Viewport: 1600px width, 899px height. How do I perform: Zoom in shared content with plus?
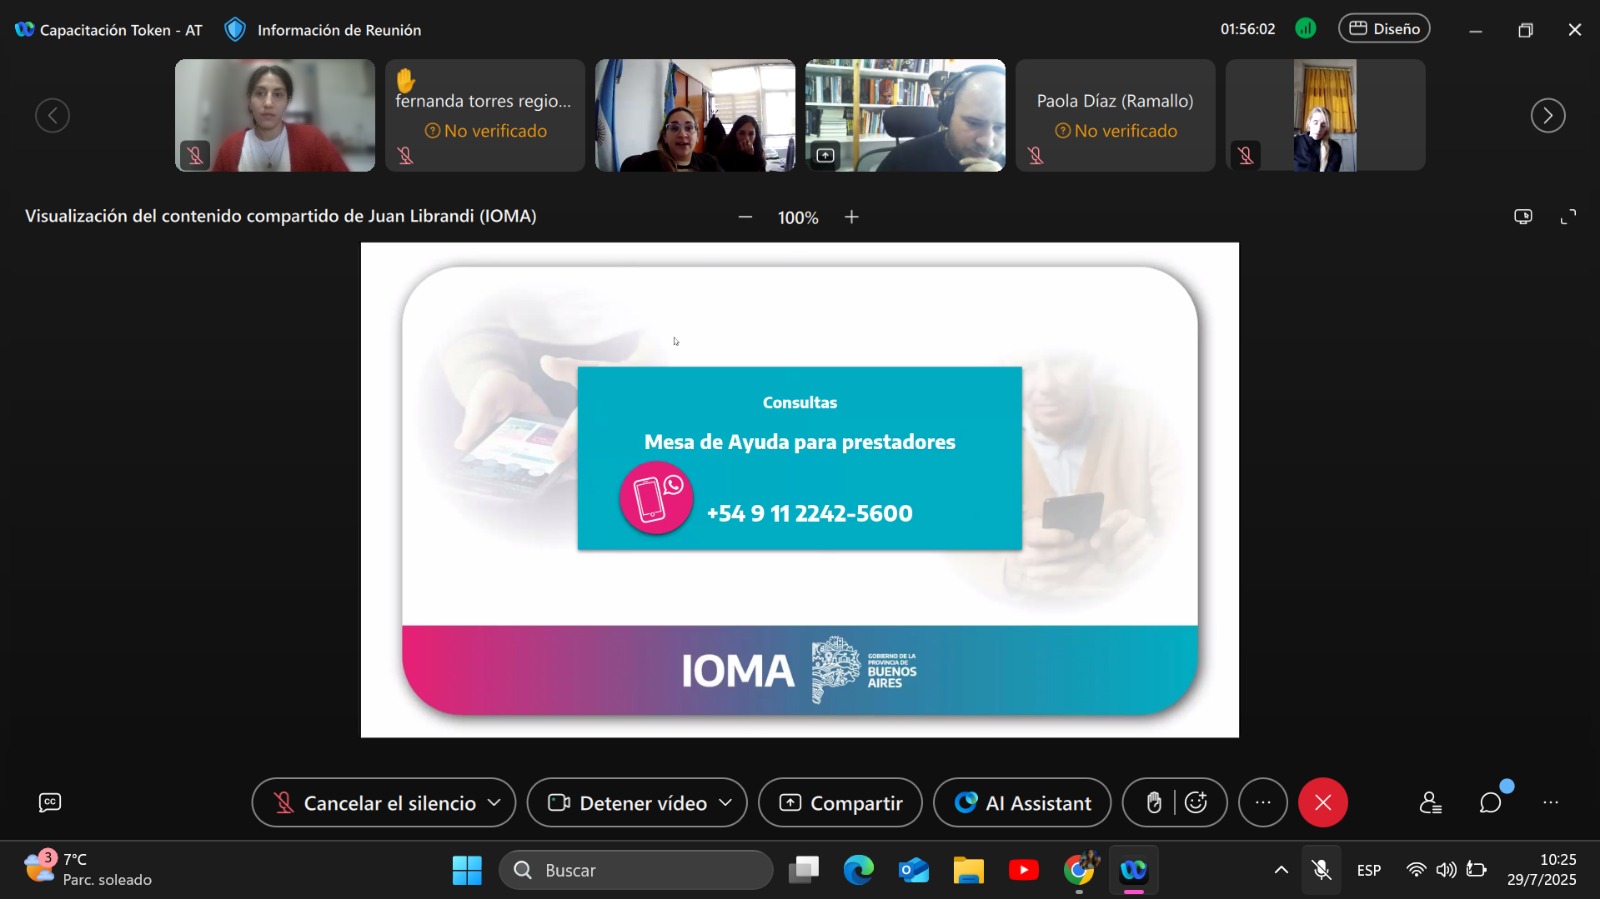(x=852, y=217)
